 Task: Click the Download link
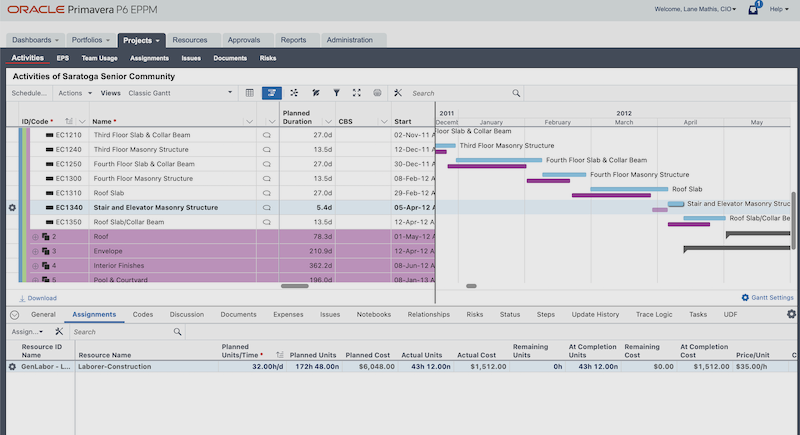coord(42,298)
